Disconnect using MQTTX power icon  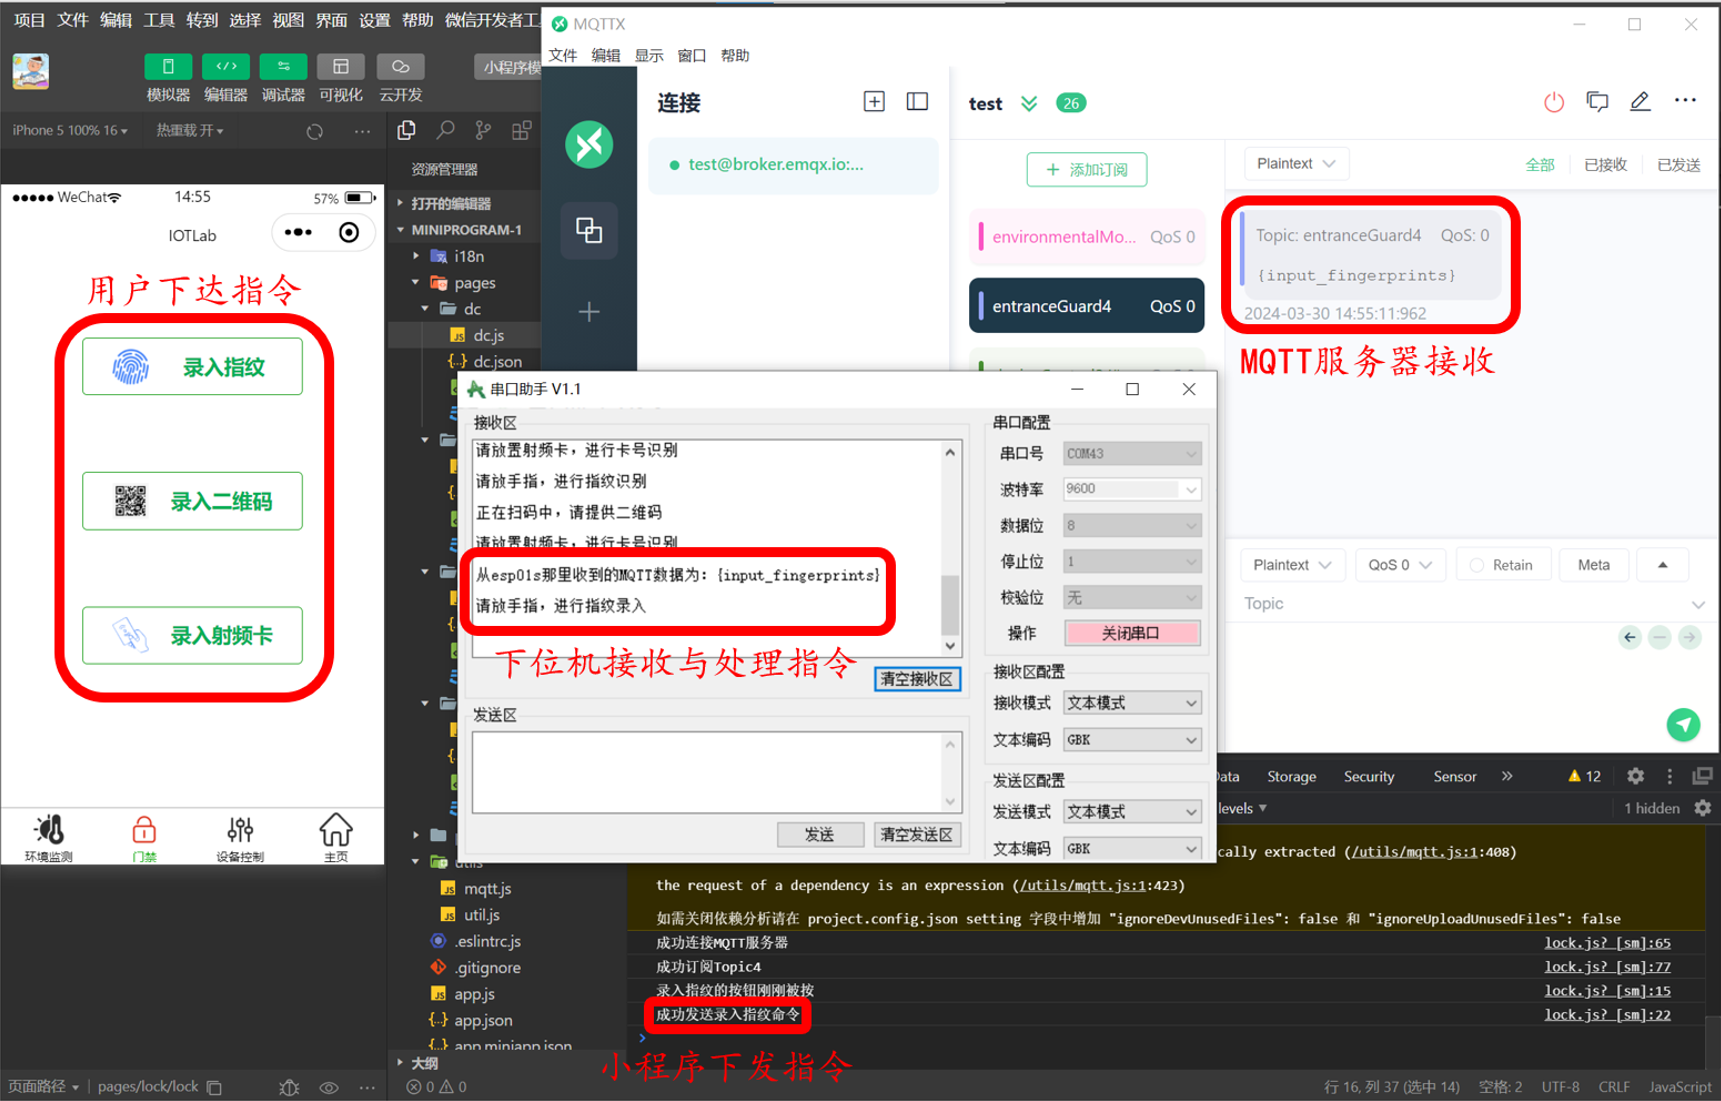tap(1554, 102)
